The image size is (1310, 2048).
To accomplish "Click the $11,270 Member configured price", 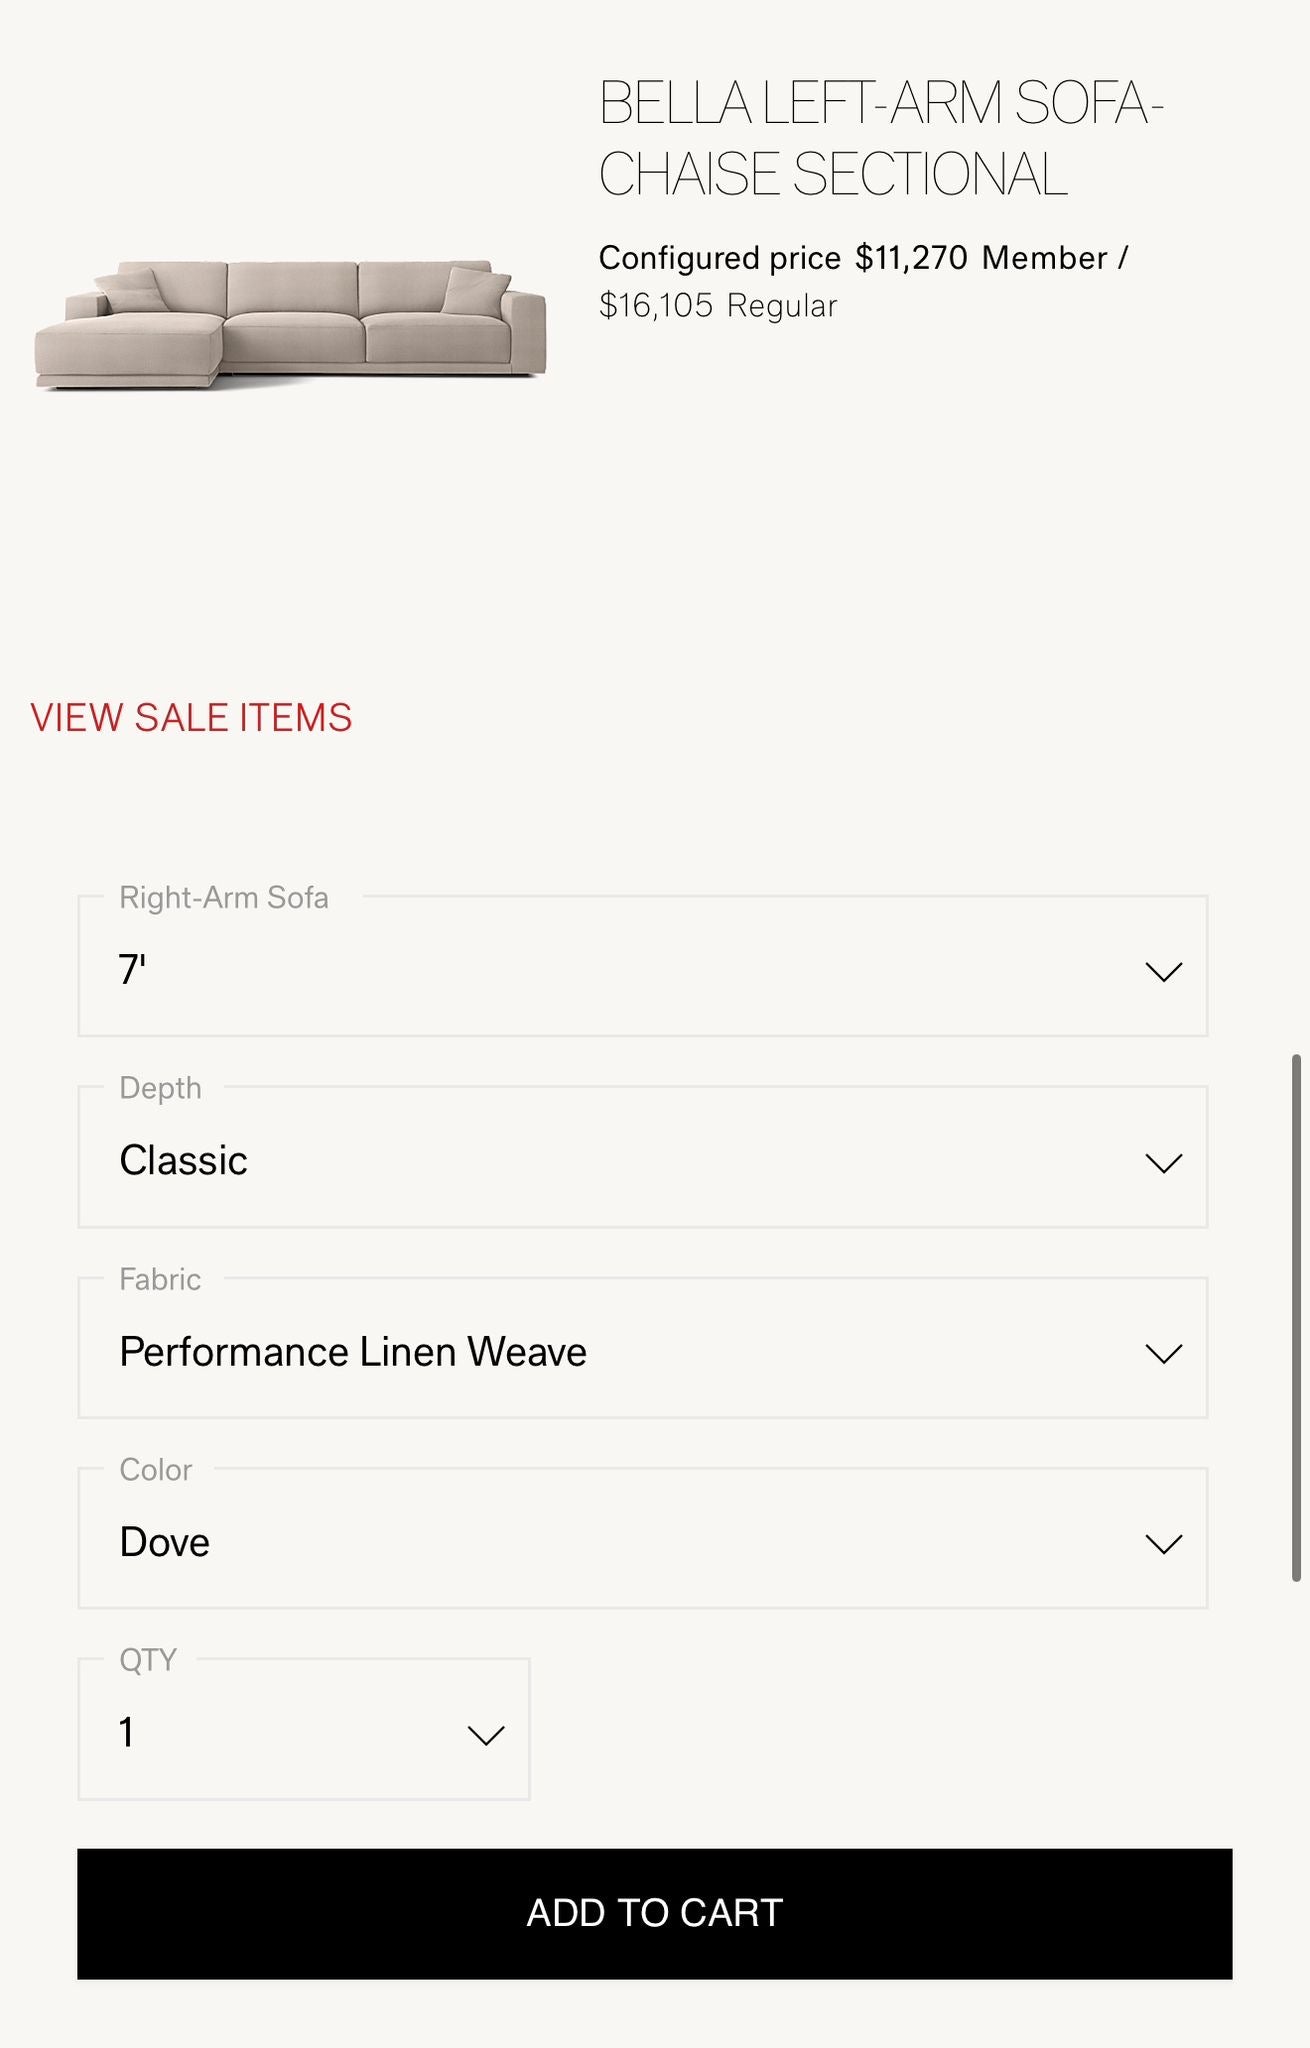I will coord(910,258).
